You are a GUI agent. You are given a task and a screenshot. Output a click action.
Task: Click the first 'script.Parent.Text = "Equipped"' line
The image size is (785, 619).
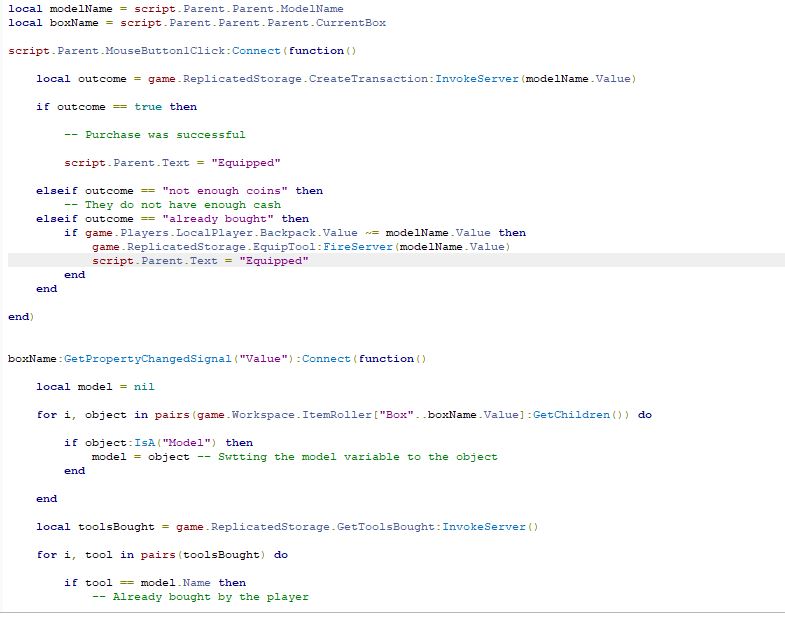172,163
